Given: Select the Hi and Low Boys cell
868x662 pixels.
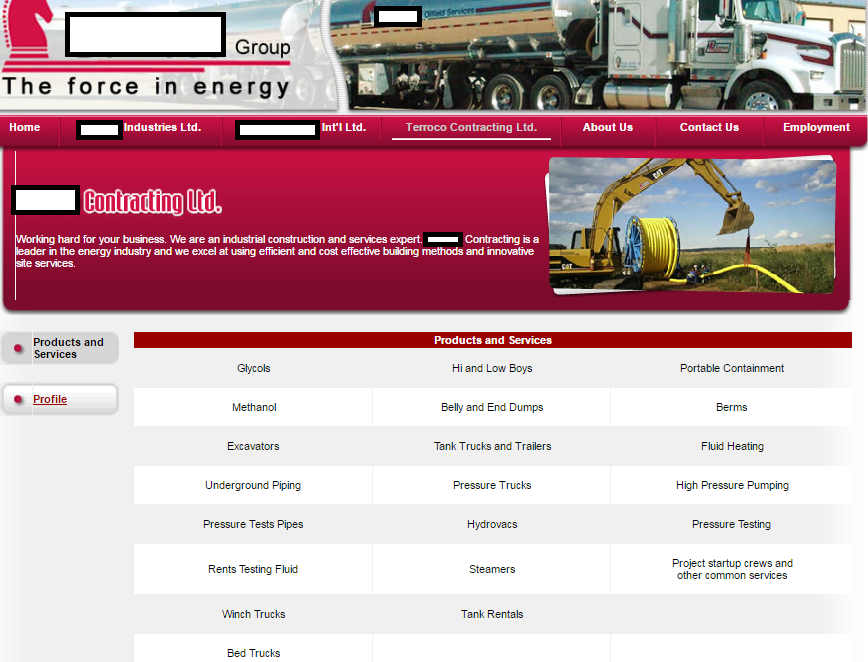Looking at the screenshot, I should coord(492,368).
